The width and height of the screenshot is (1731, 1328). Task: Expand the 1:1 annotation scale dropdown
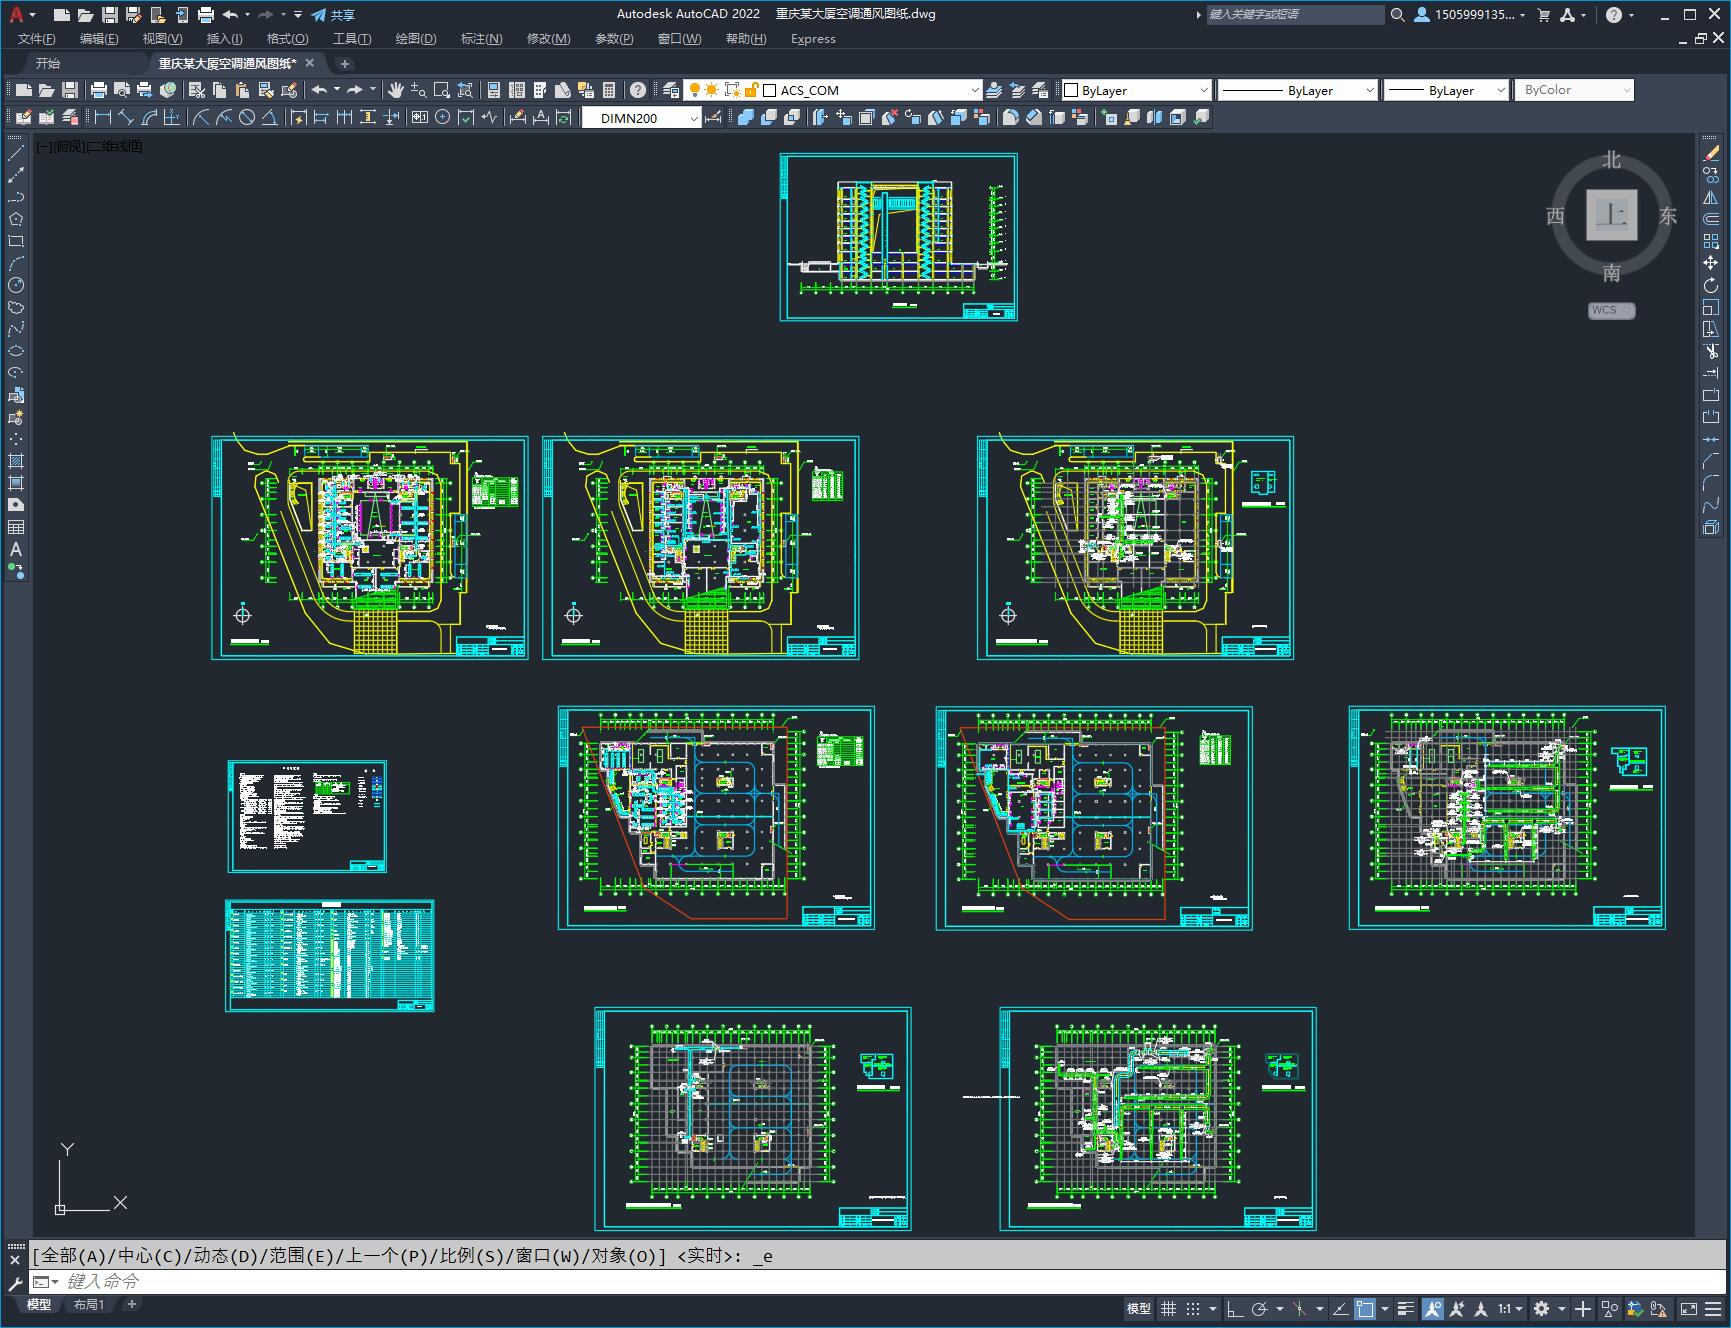click(1510, 1308)
